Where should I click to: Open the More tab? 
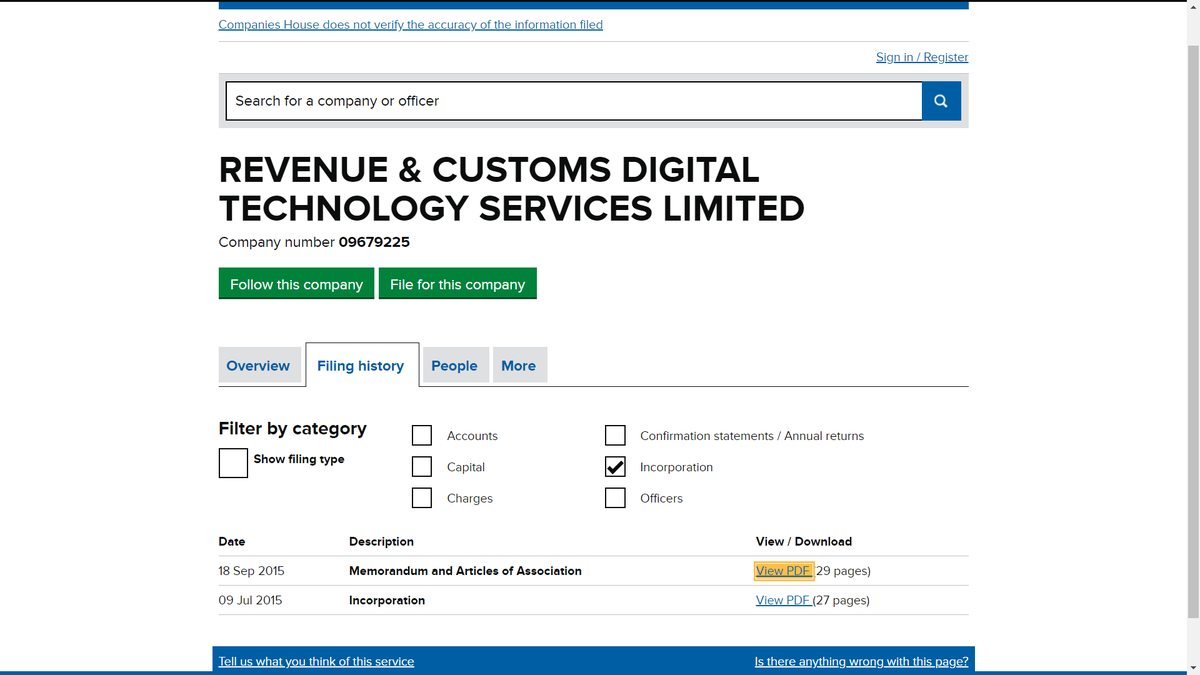point(518,366)
